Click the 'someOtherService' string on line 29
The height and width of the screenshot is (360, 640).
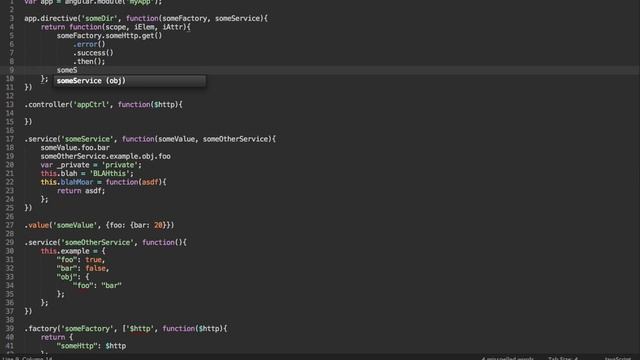pos(97,242)
